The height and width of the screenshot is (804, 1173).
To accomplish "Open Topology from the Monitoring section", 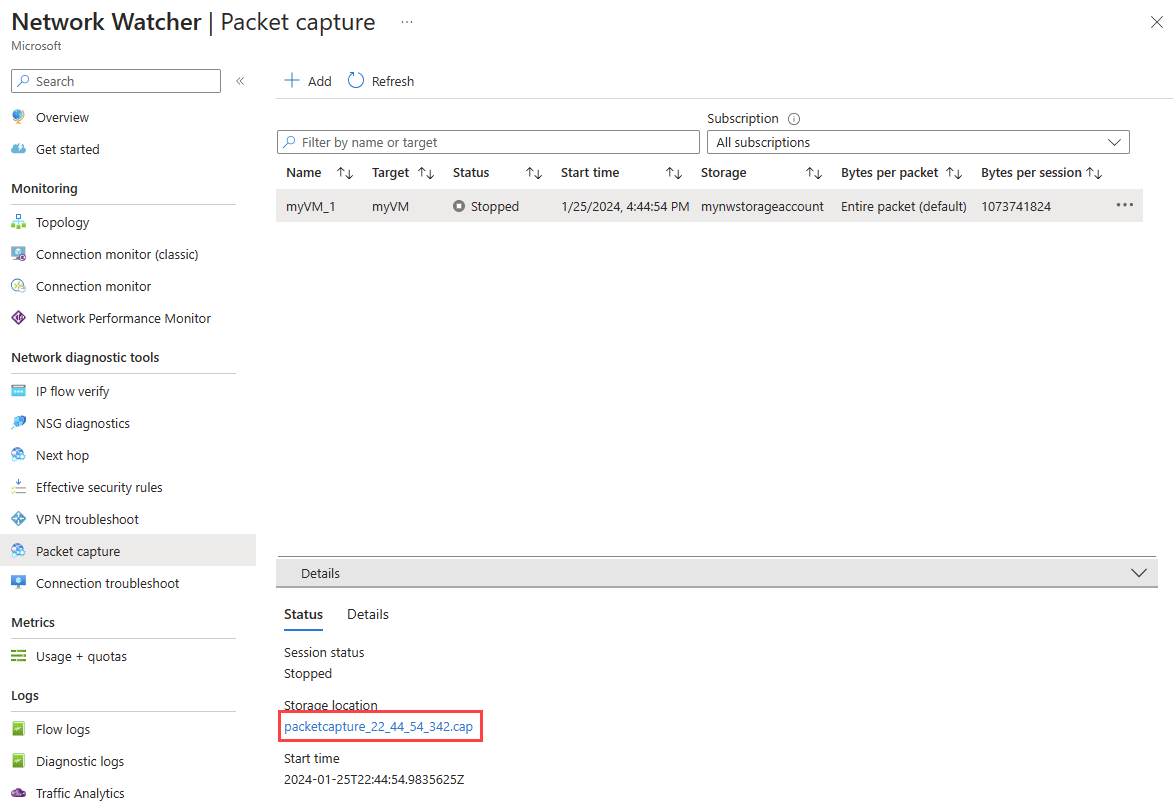I will pos(62,222).
